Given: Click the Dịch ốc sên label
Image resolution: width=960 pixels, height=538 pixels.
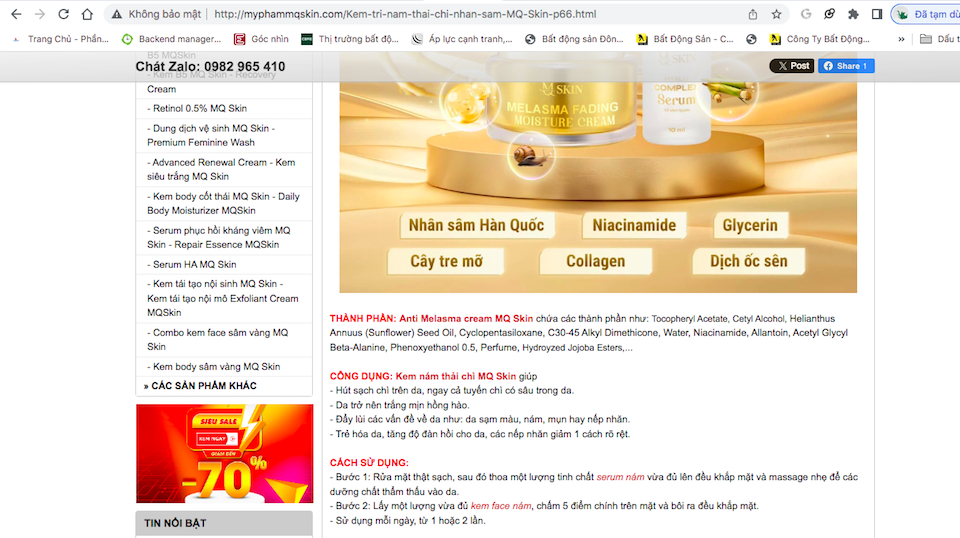Looking at the screenshot, I should [x=748, y=261].
